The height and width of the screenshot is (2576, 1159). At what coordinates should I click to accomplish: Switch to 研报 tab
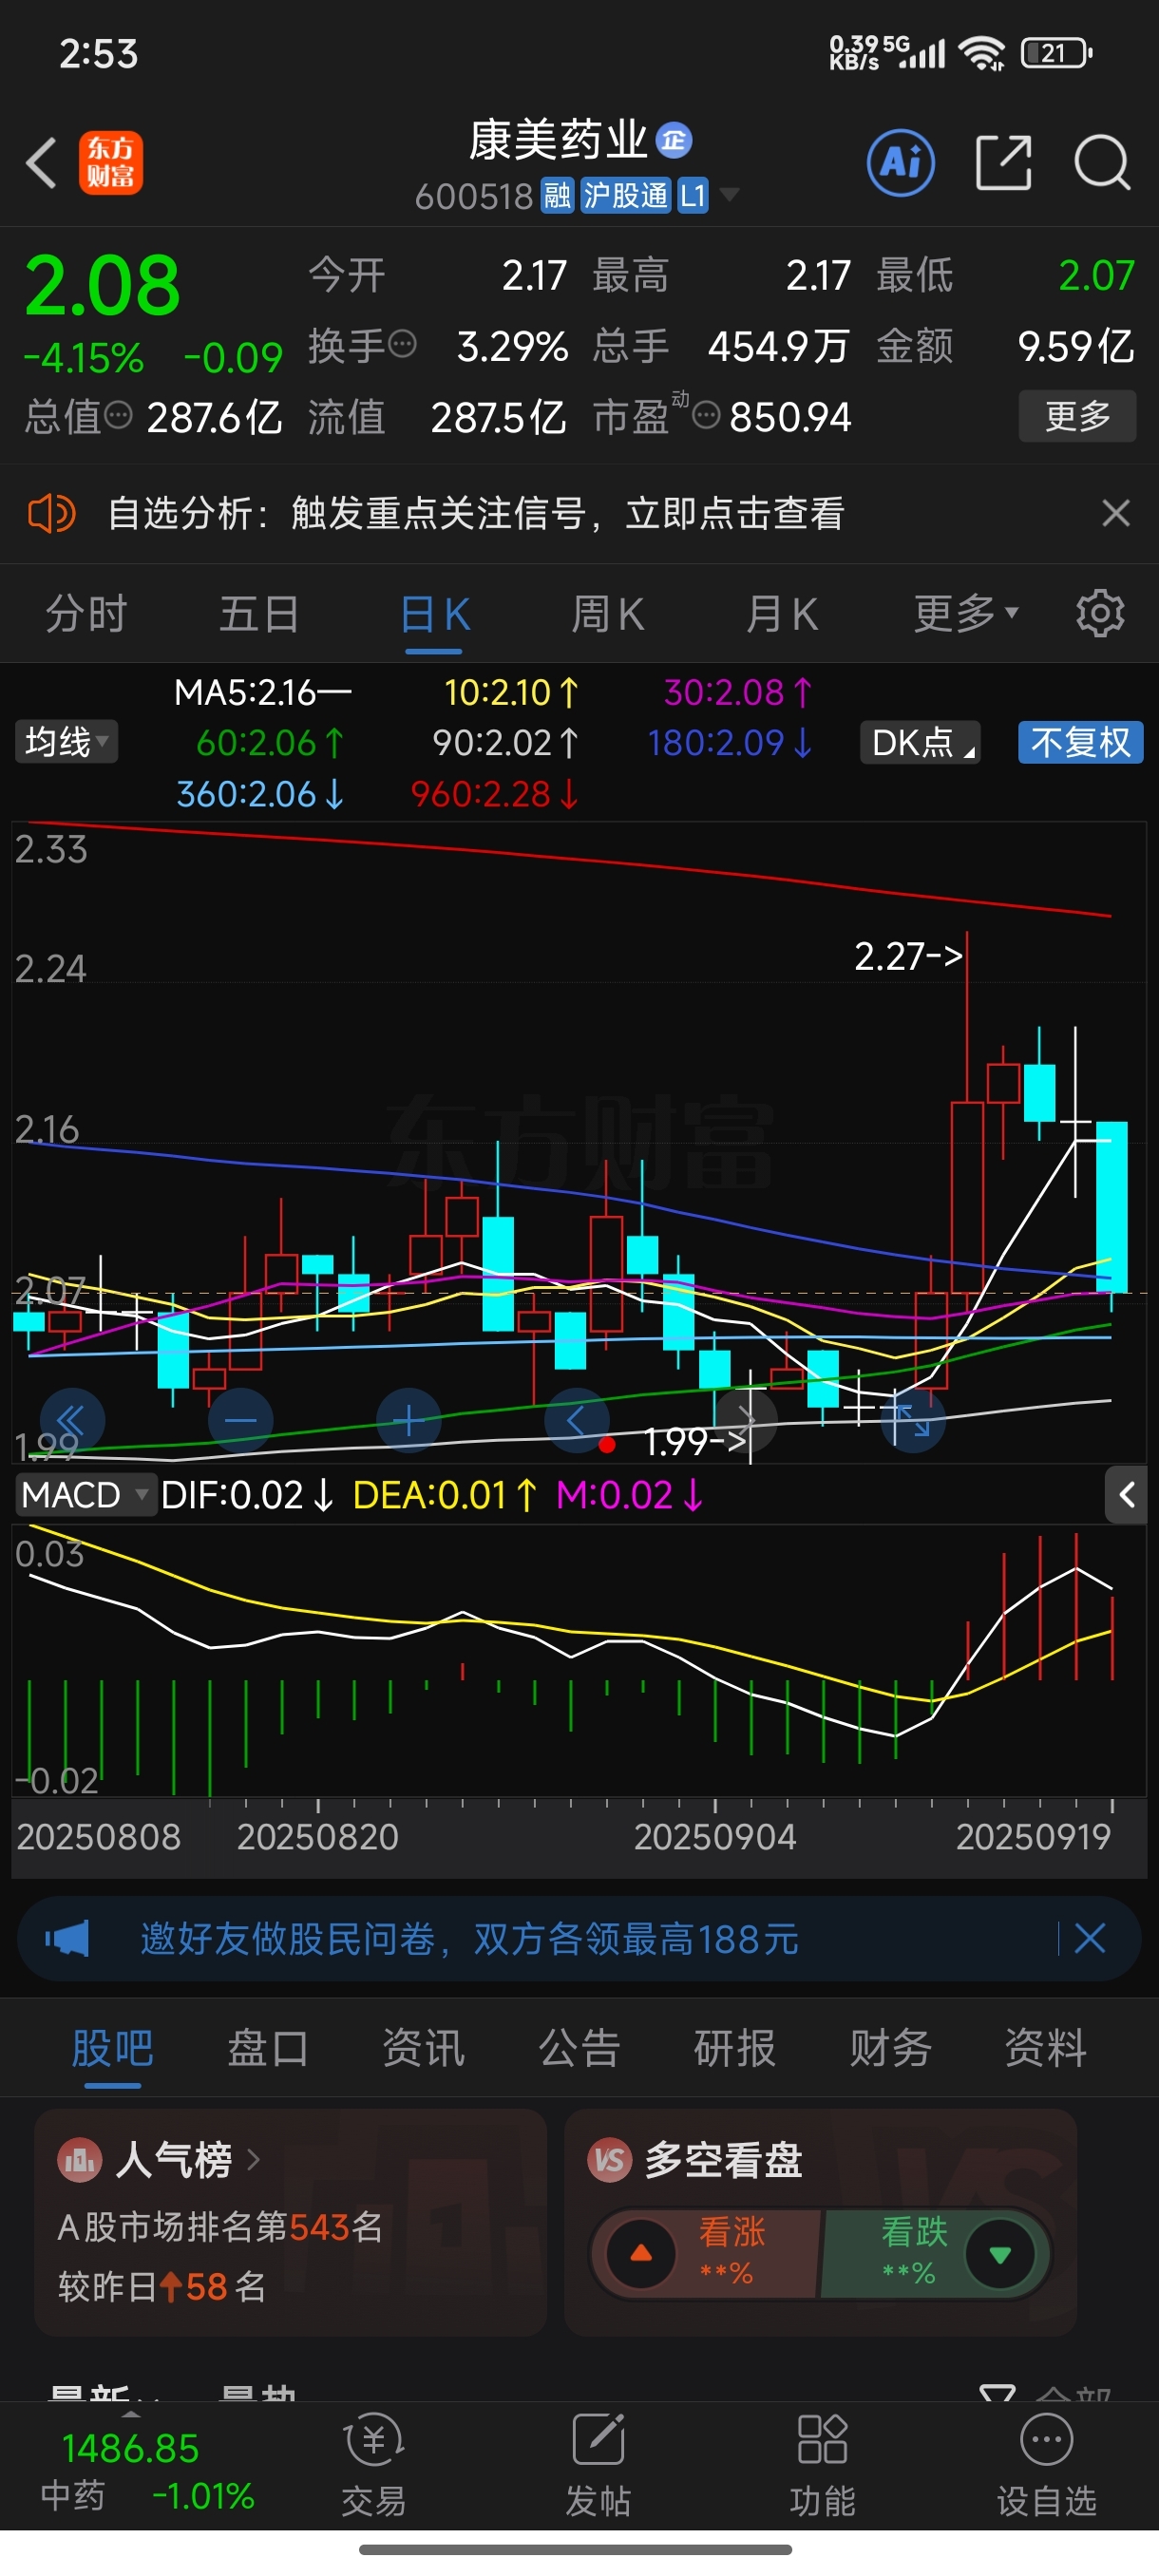[735, 2047]
